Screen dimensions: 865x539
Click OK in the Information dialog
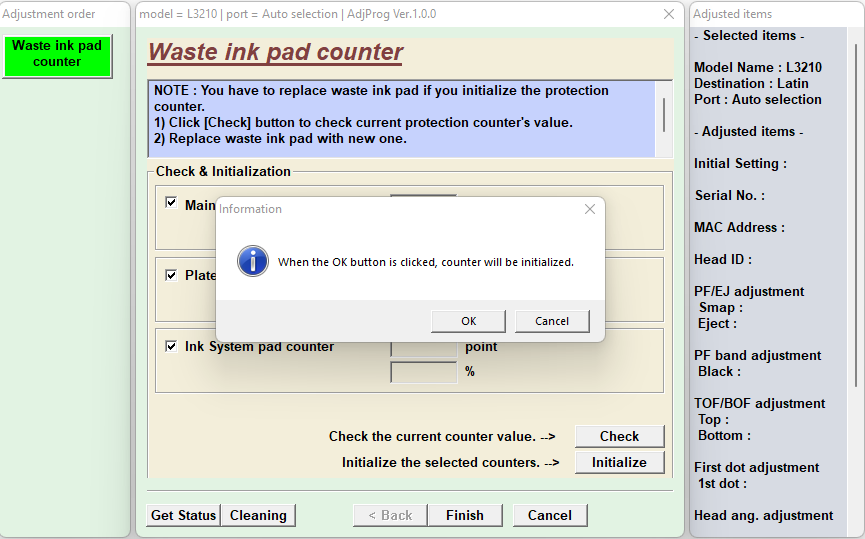468,321
